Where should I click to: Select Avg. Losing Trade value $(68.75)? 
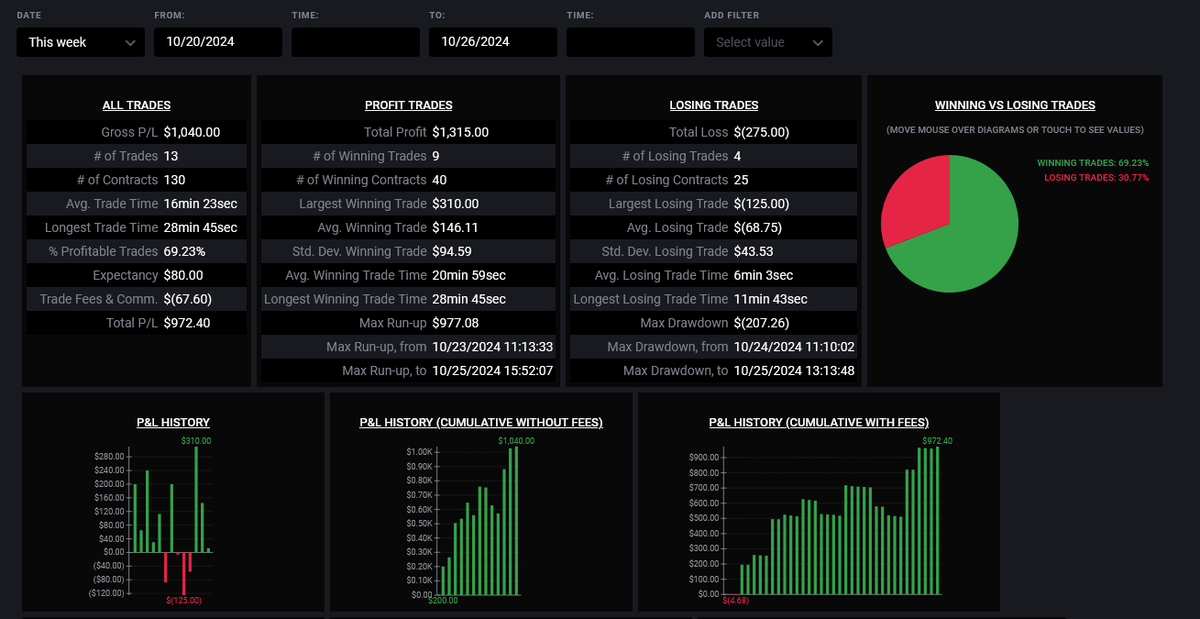(x=757, y=228)
